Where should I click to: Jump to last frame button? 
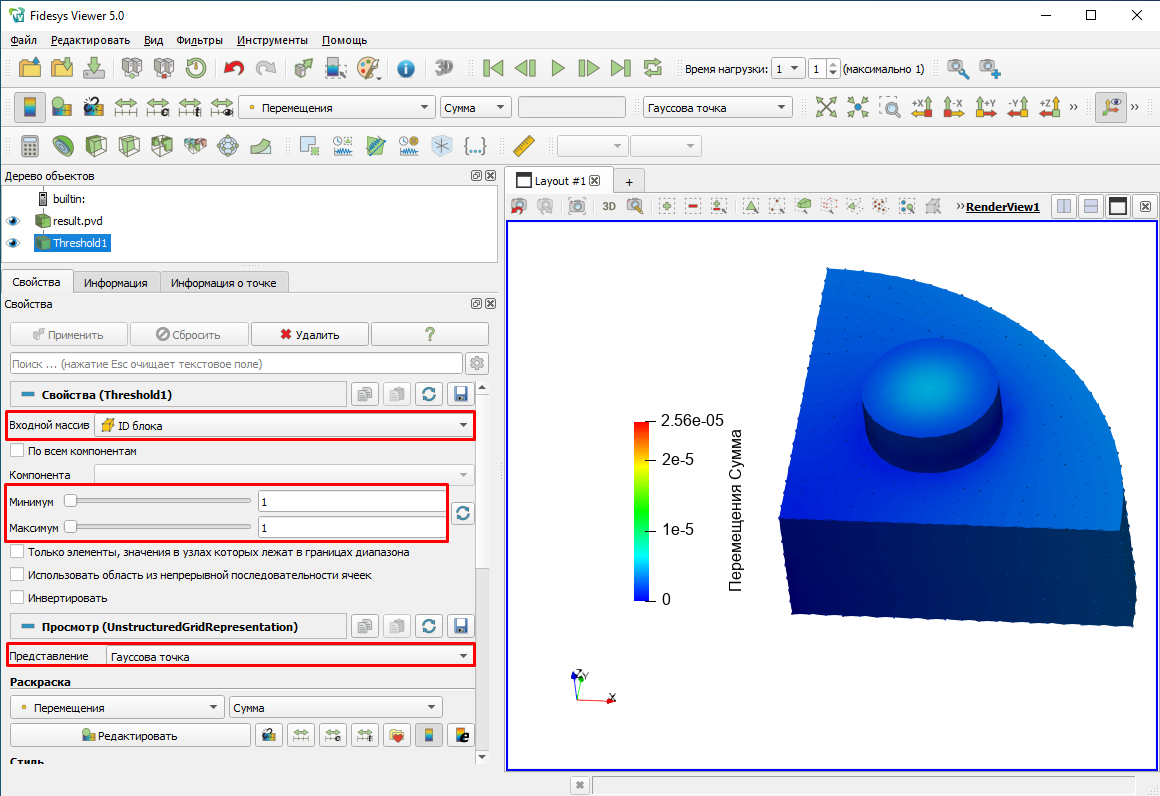click(621, 68)
